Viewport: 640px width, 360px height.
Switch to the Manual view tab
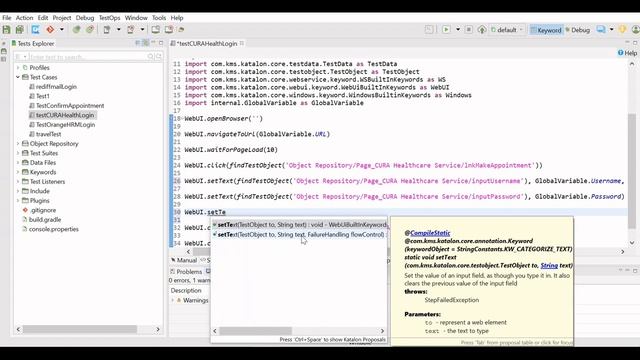click(184, 260)
